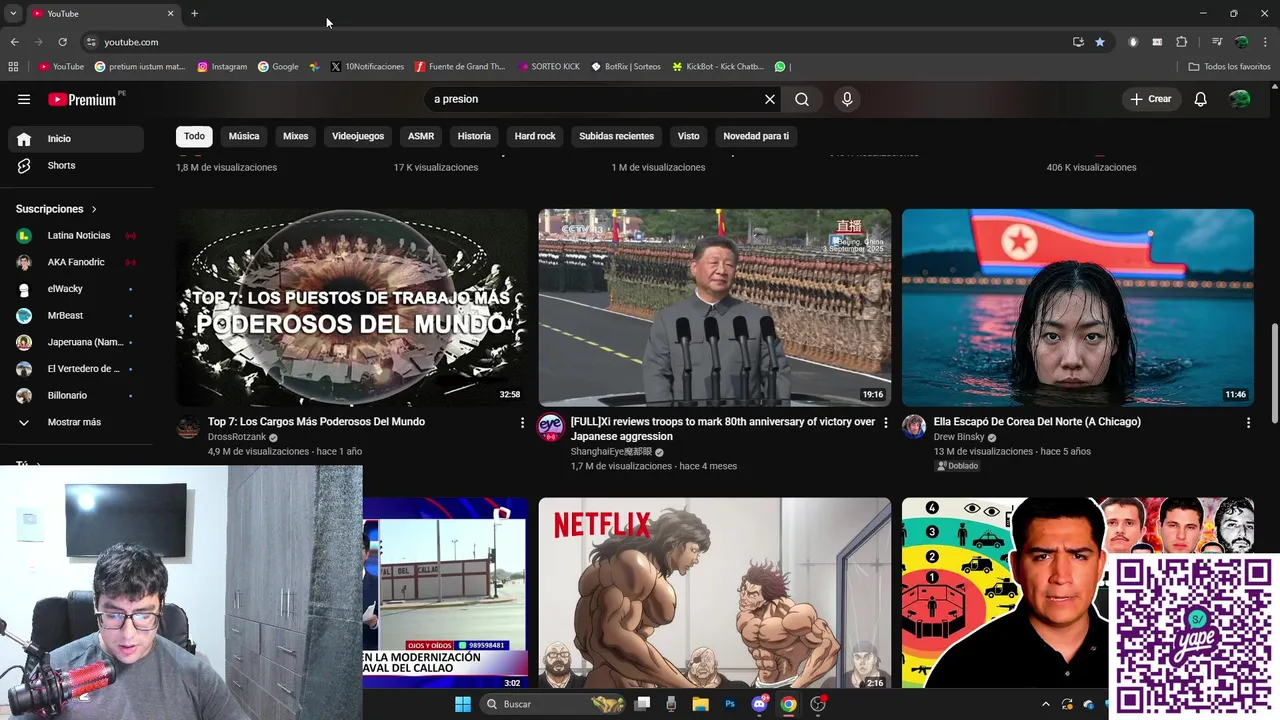Expand the Suscripciones section
The width and height of the screenshot is (1280, 720).
(x=57, y=209)
